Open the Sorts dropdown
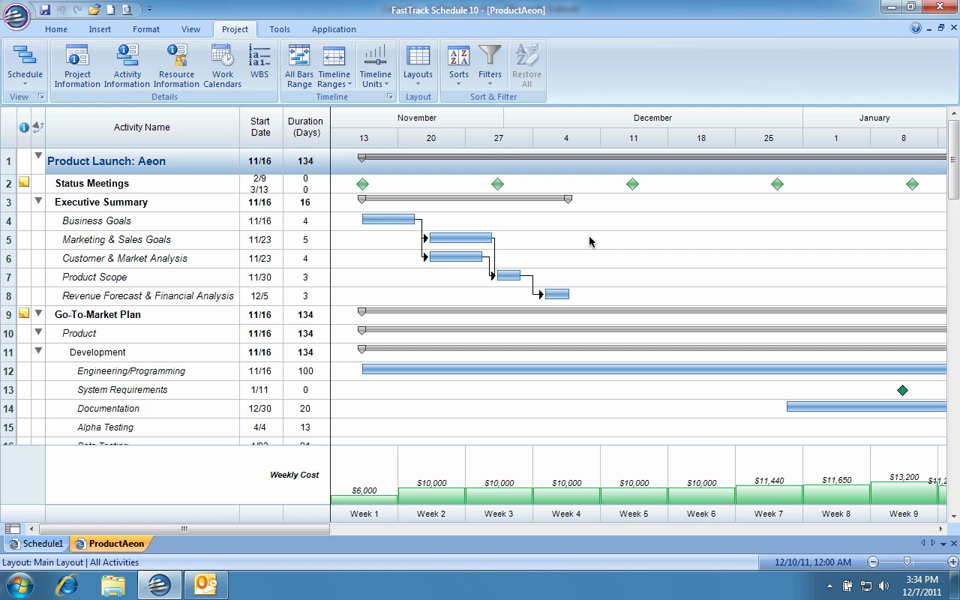Image resolution: width=960 pixels, height=600 pixels. click(x=459, y=65)
